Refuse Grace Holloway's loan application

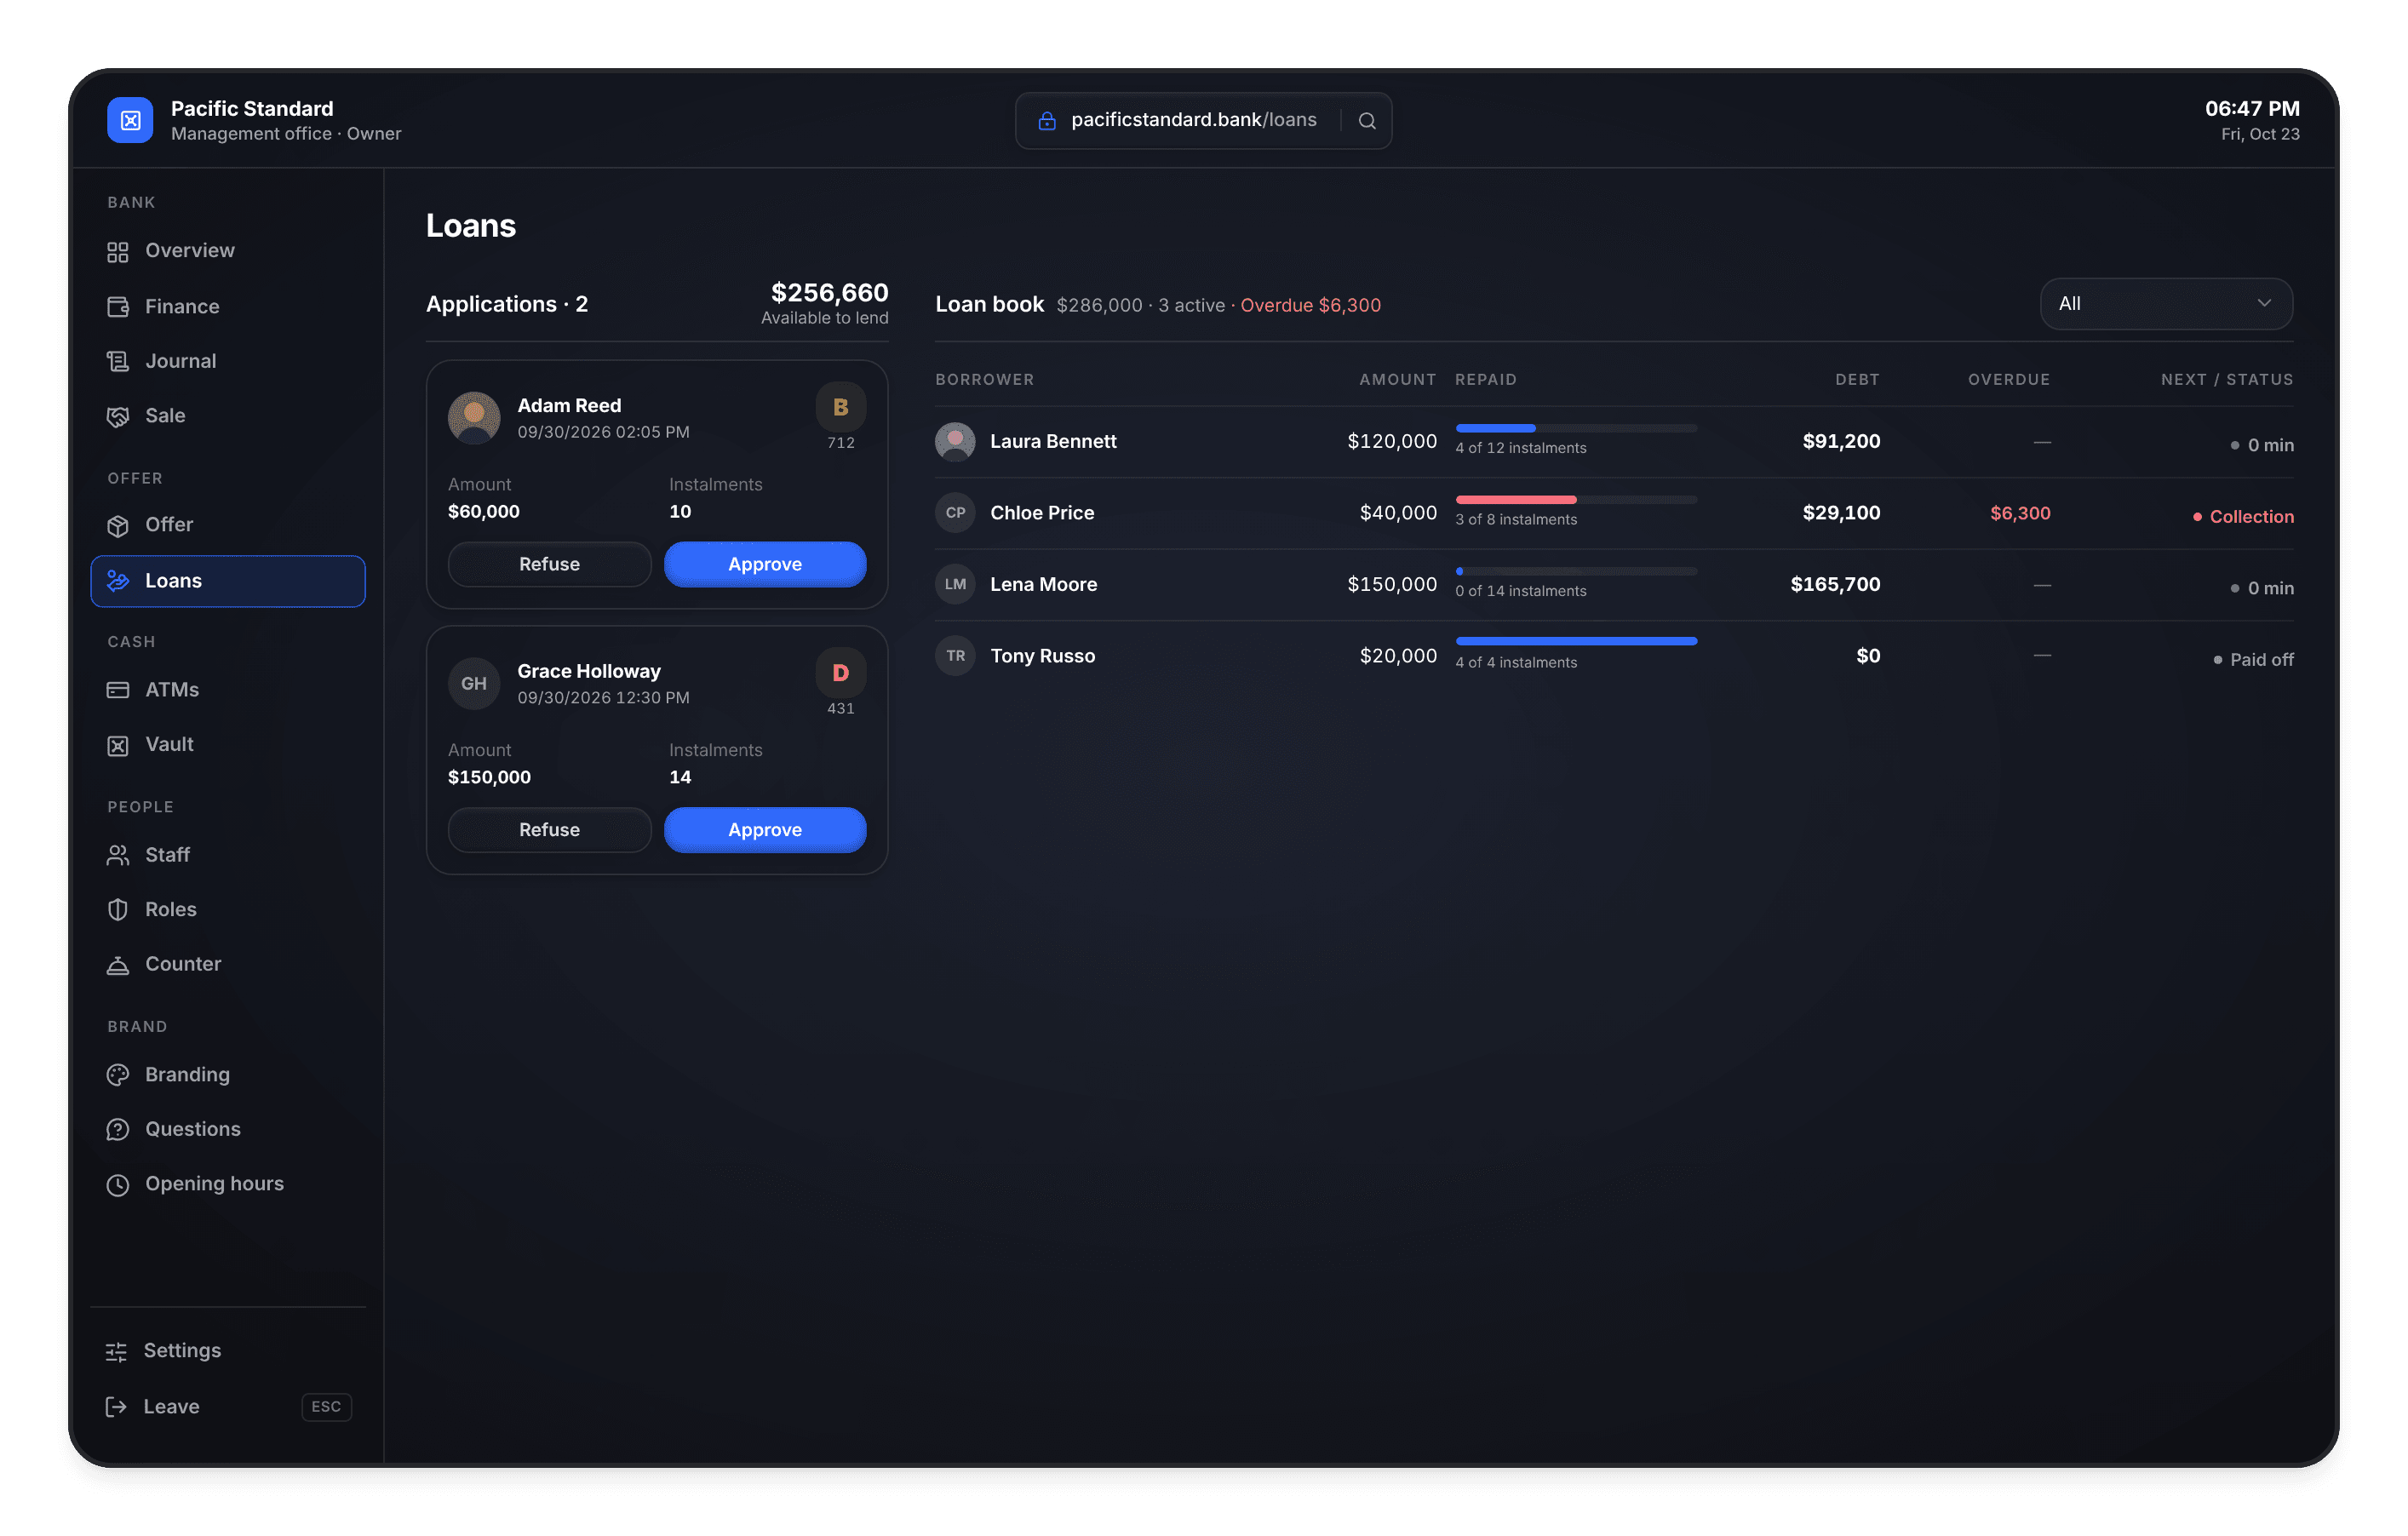(x=549, y=830)
